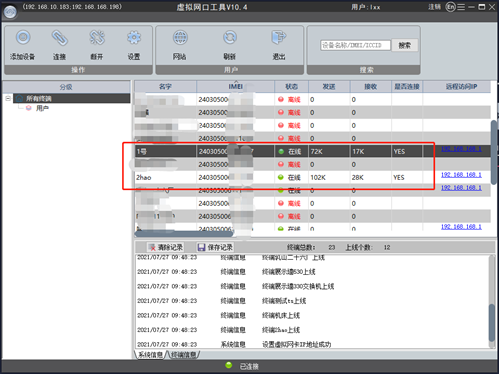Image resolution: width=499 pixels, height=374 pixels.
Task: Select the 用户 tree item
Action: click(42, 108)
